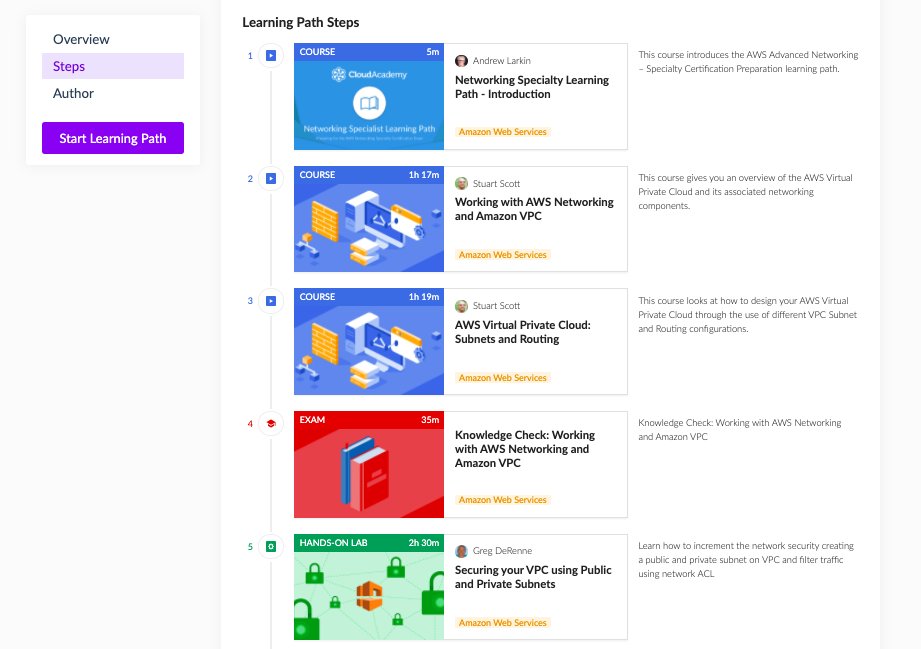Screen dimensions: 921x649
Task: Open Securing your VPC using Public and Private Subnets
Action: (533, 577)
